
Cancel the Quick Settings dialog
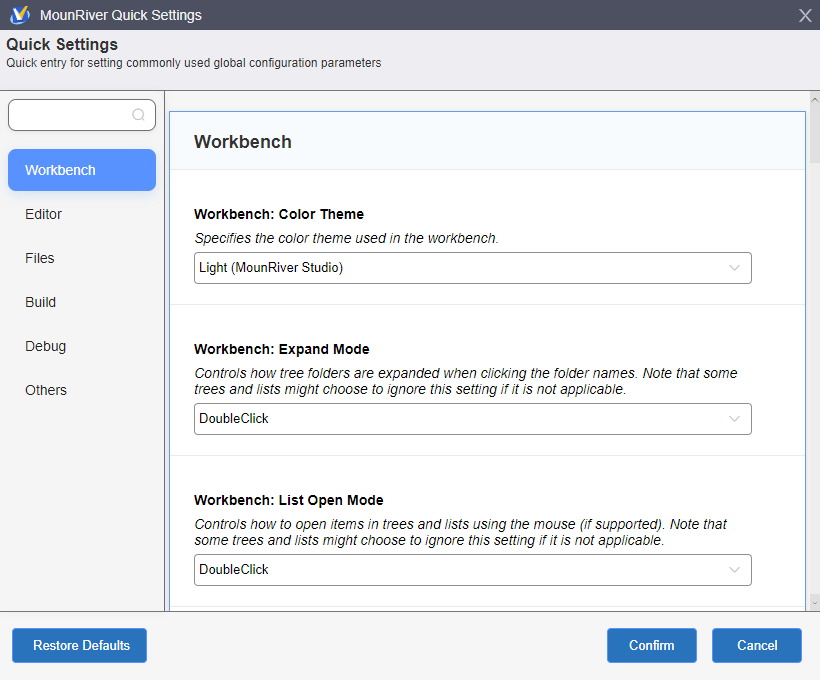coord(757,645)
